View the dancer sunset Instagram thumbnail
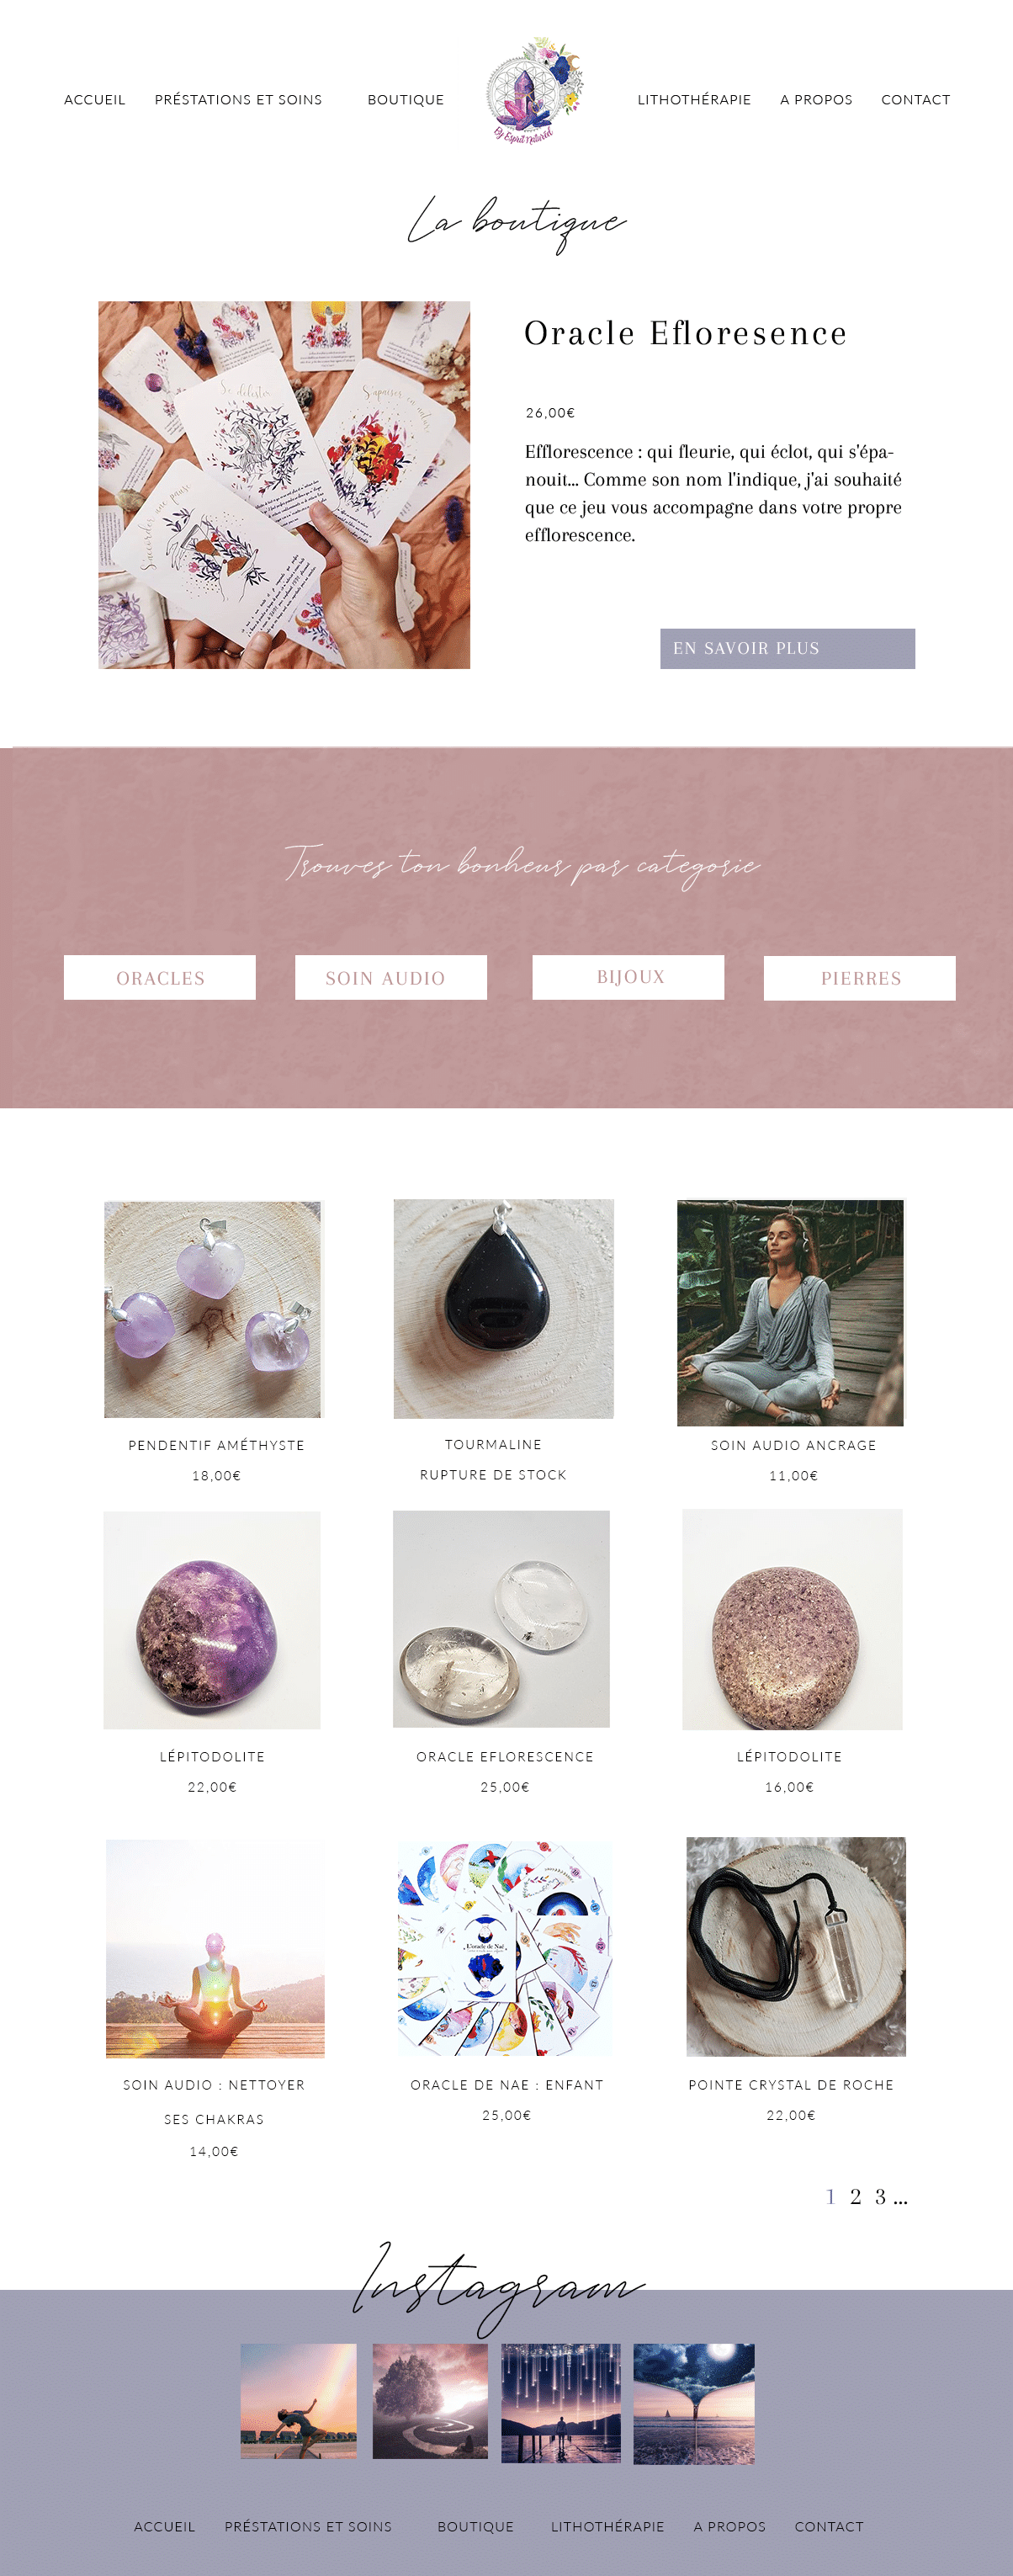This screenshot has width=1013, height=2576. coord(299,2401)
